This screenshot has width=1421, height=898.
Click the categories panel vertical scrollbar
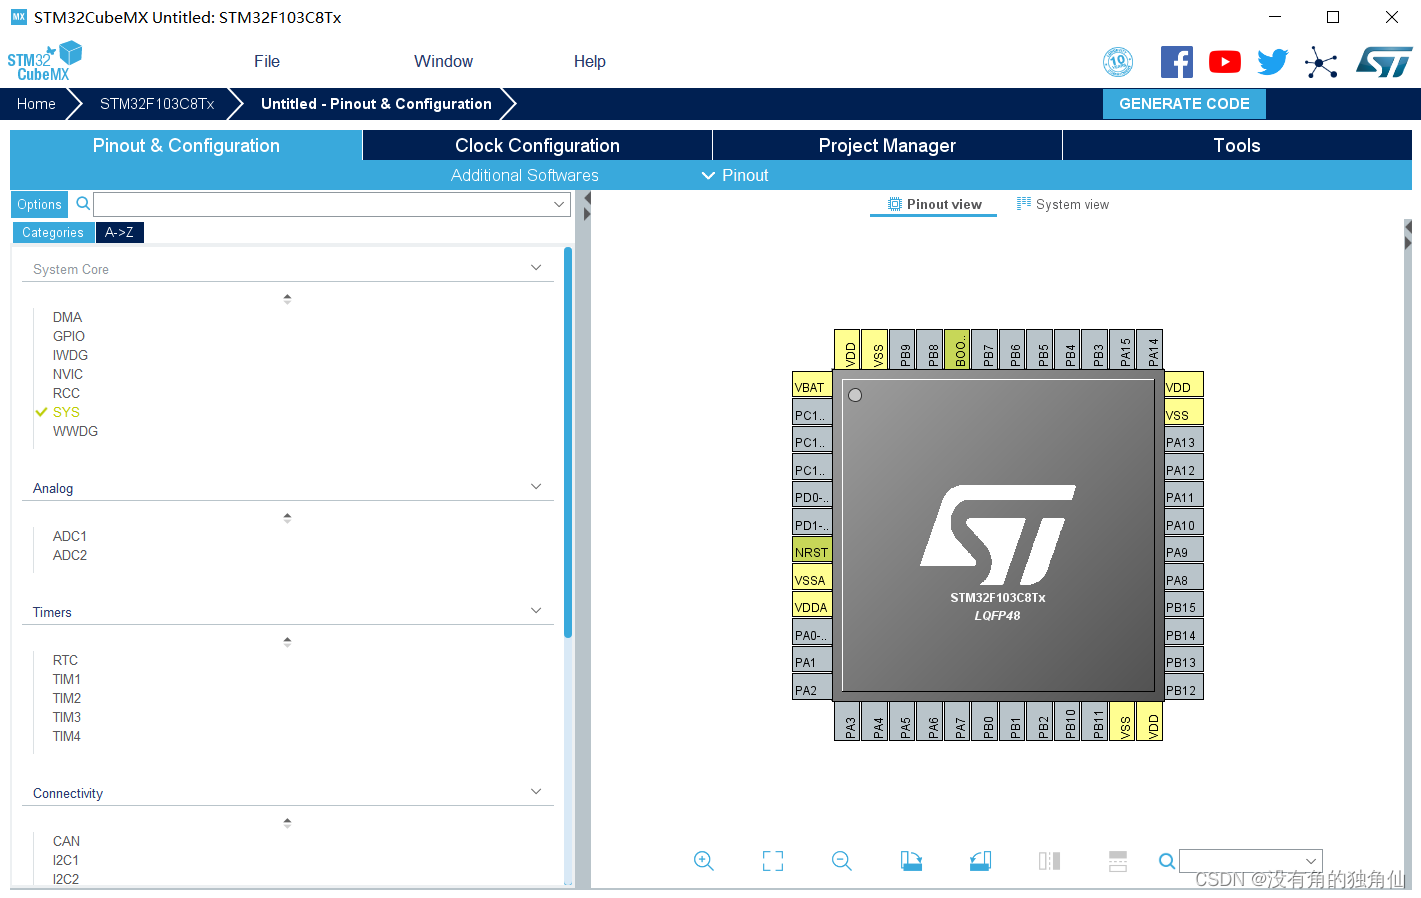point(568,442)
